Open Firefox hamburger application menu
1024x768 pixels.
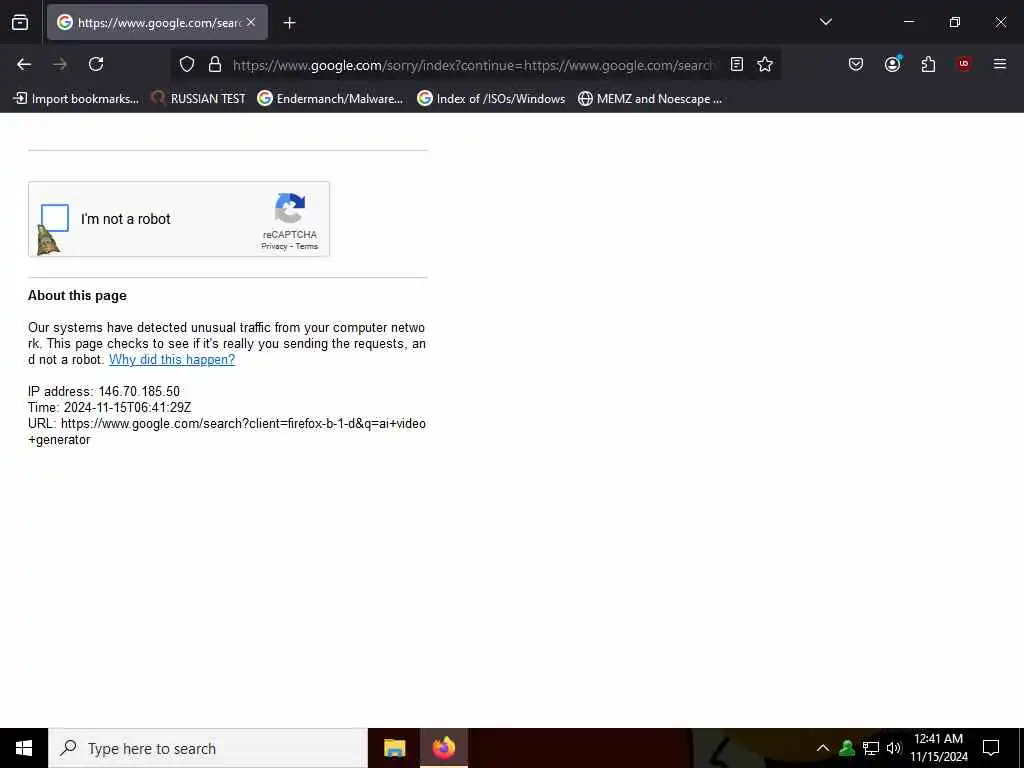pyautogui.click(x=999, y=64)
